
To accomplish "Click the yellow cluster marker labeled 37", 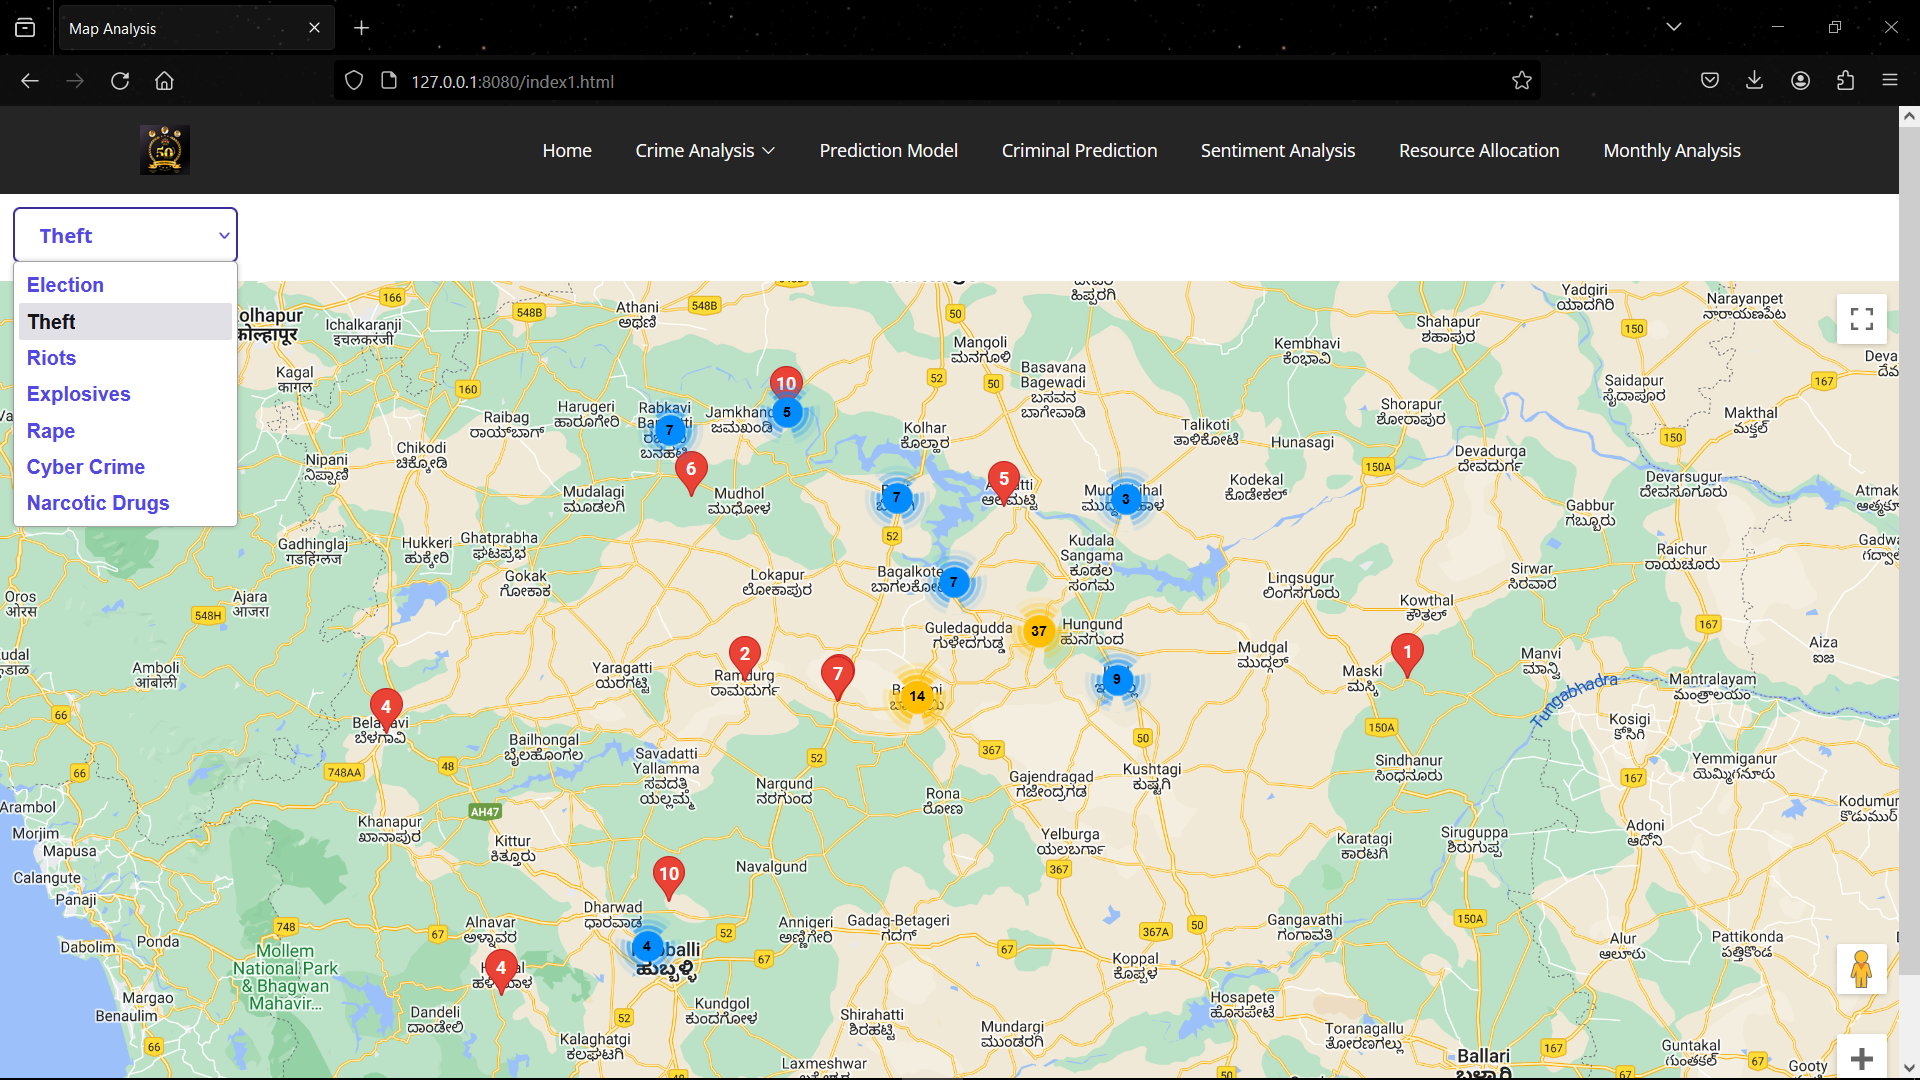I will (1039, 631).
